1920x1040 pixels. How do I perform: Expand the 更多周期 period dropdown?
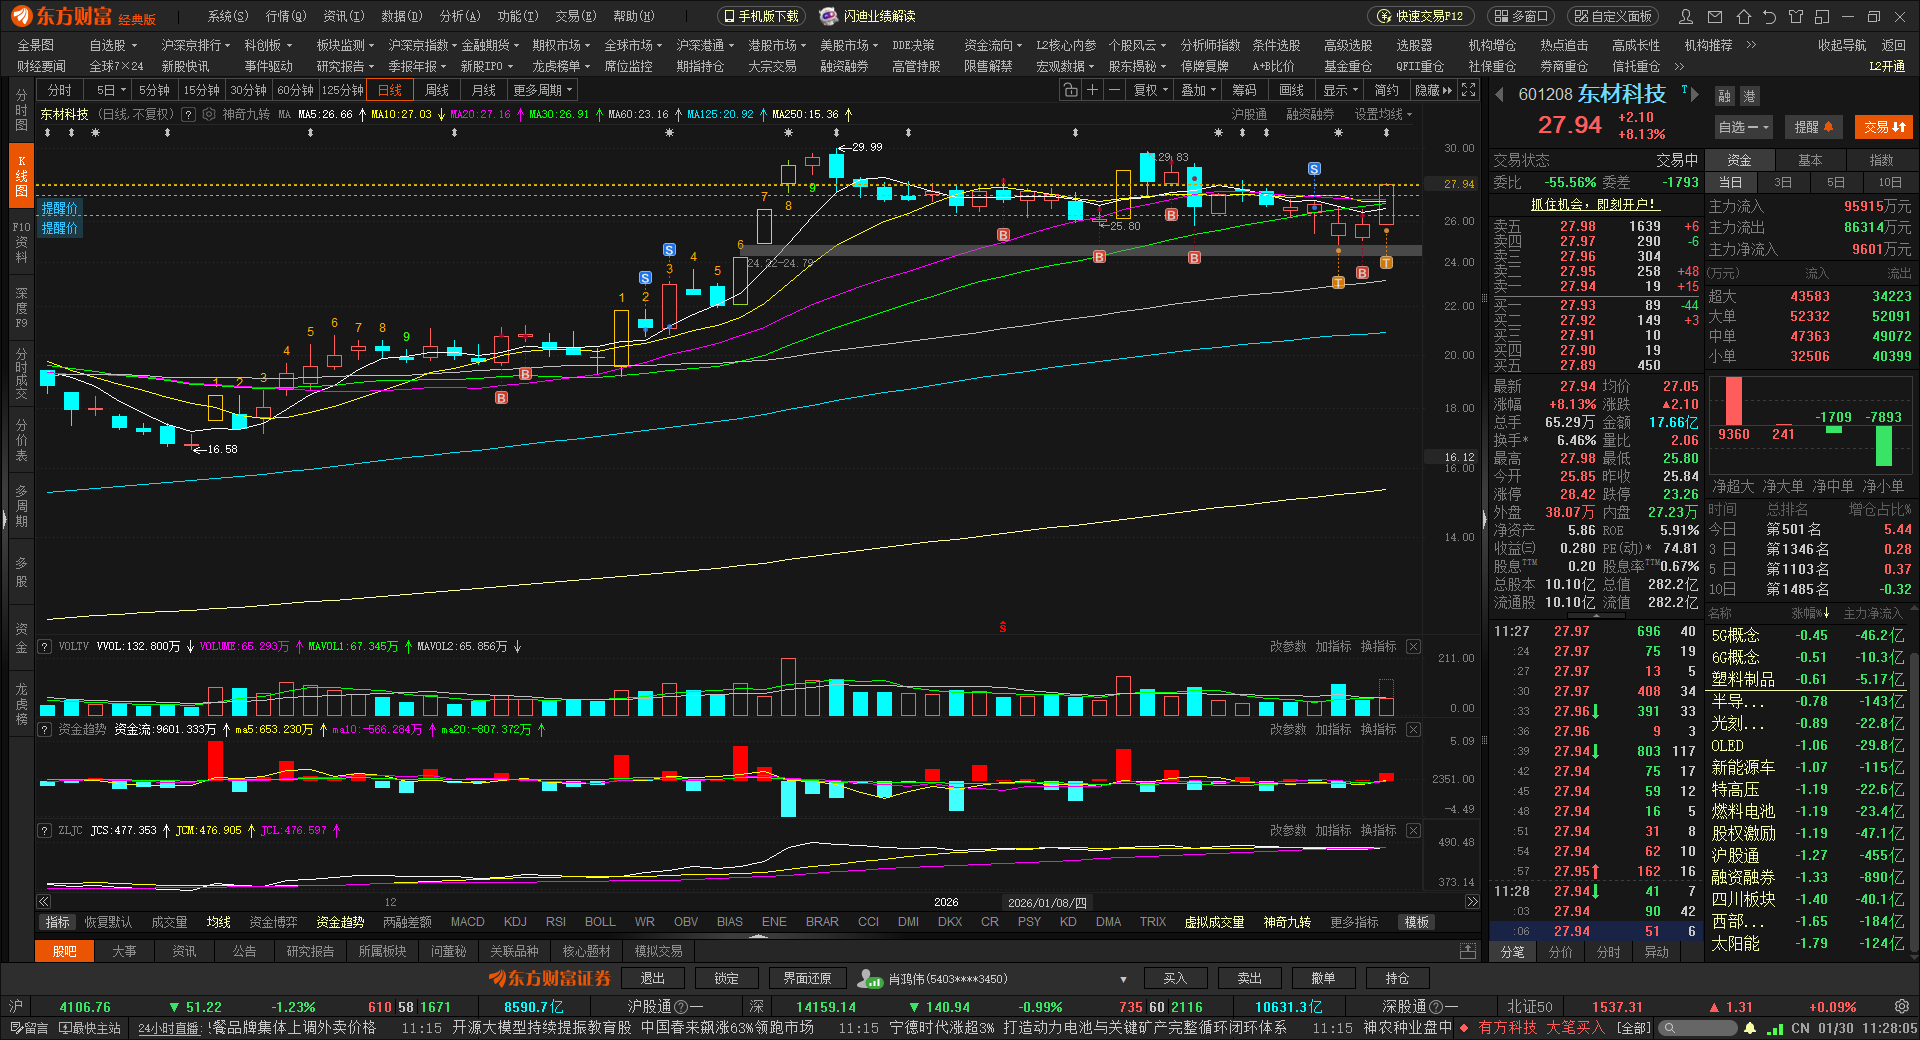(x=542, y=90)
